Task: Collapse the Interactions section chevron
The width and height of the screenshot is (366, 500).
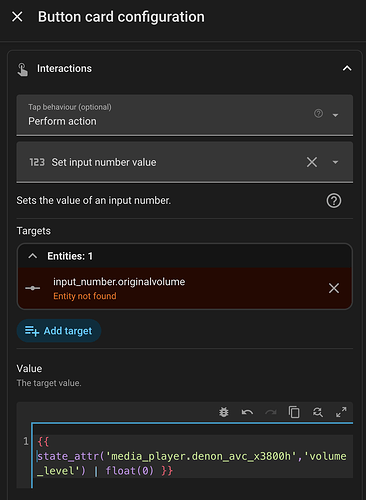Action: 347,68
